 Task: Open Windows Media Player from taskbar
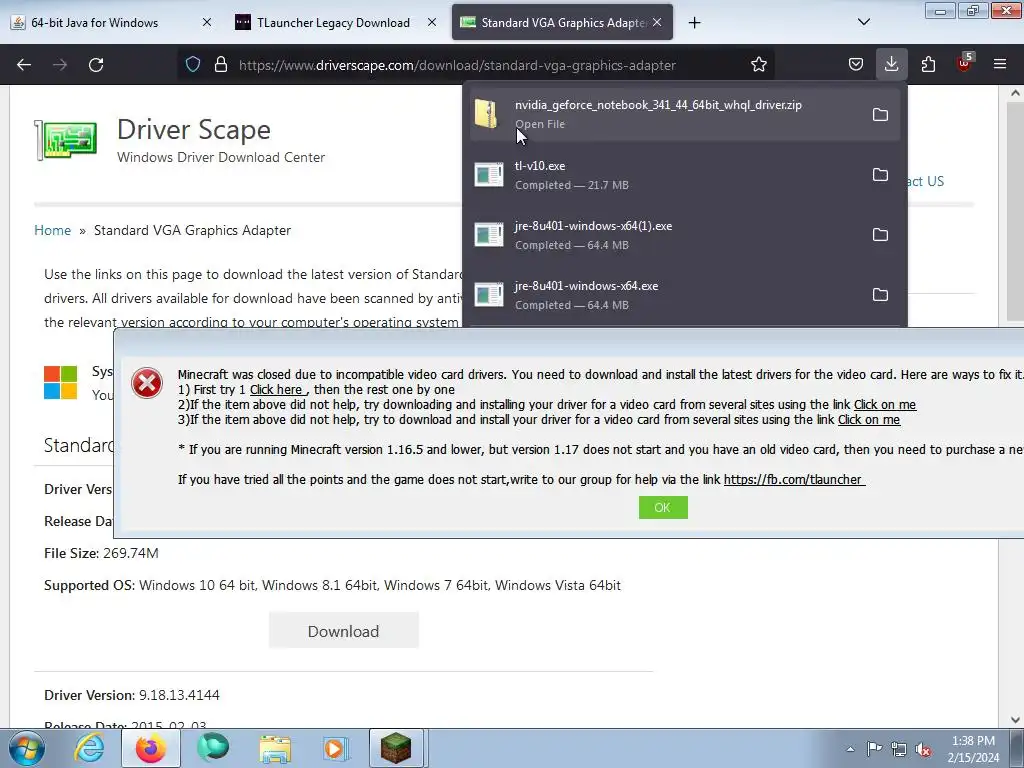point(336,749)
